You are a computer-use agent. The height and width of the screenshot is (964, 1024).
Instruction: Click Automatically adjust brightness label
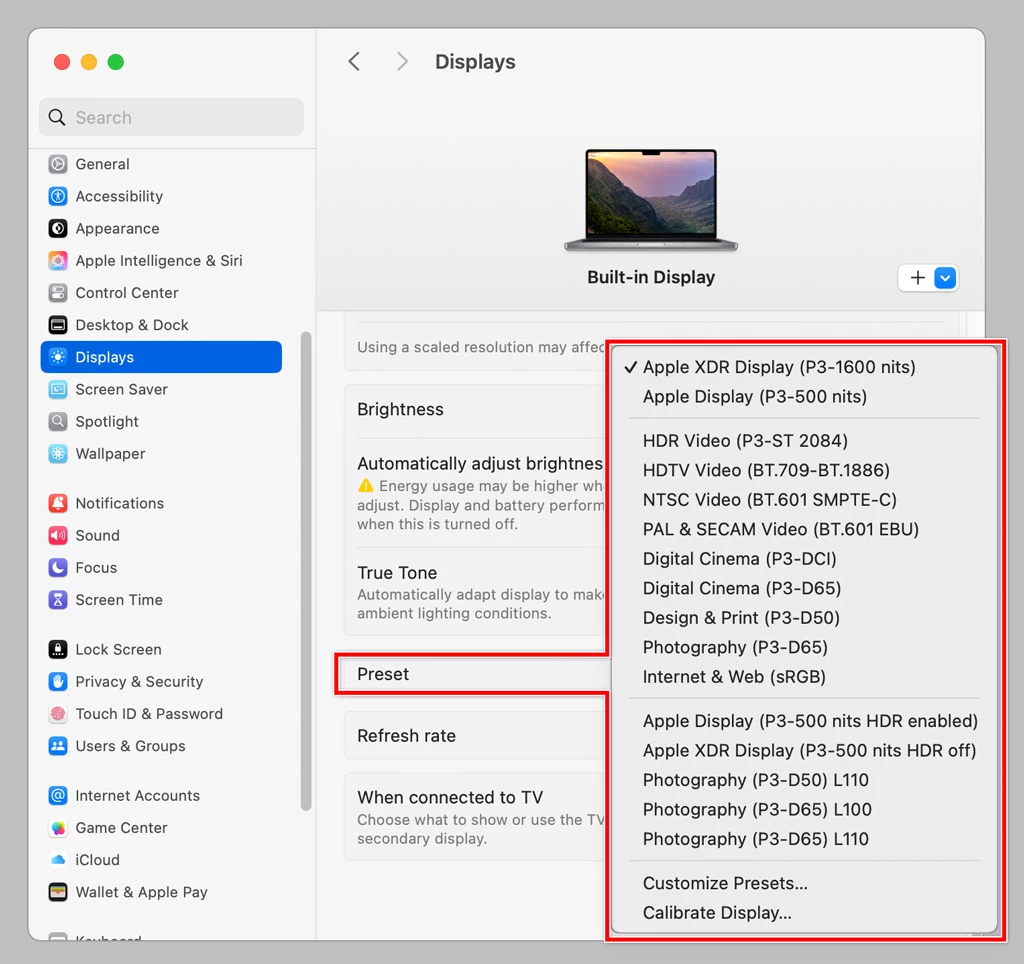tap(480, 464)
